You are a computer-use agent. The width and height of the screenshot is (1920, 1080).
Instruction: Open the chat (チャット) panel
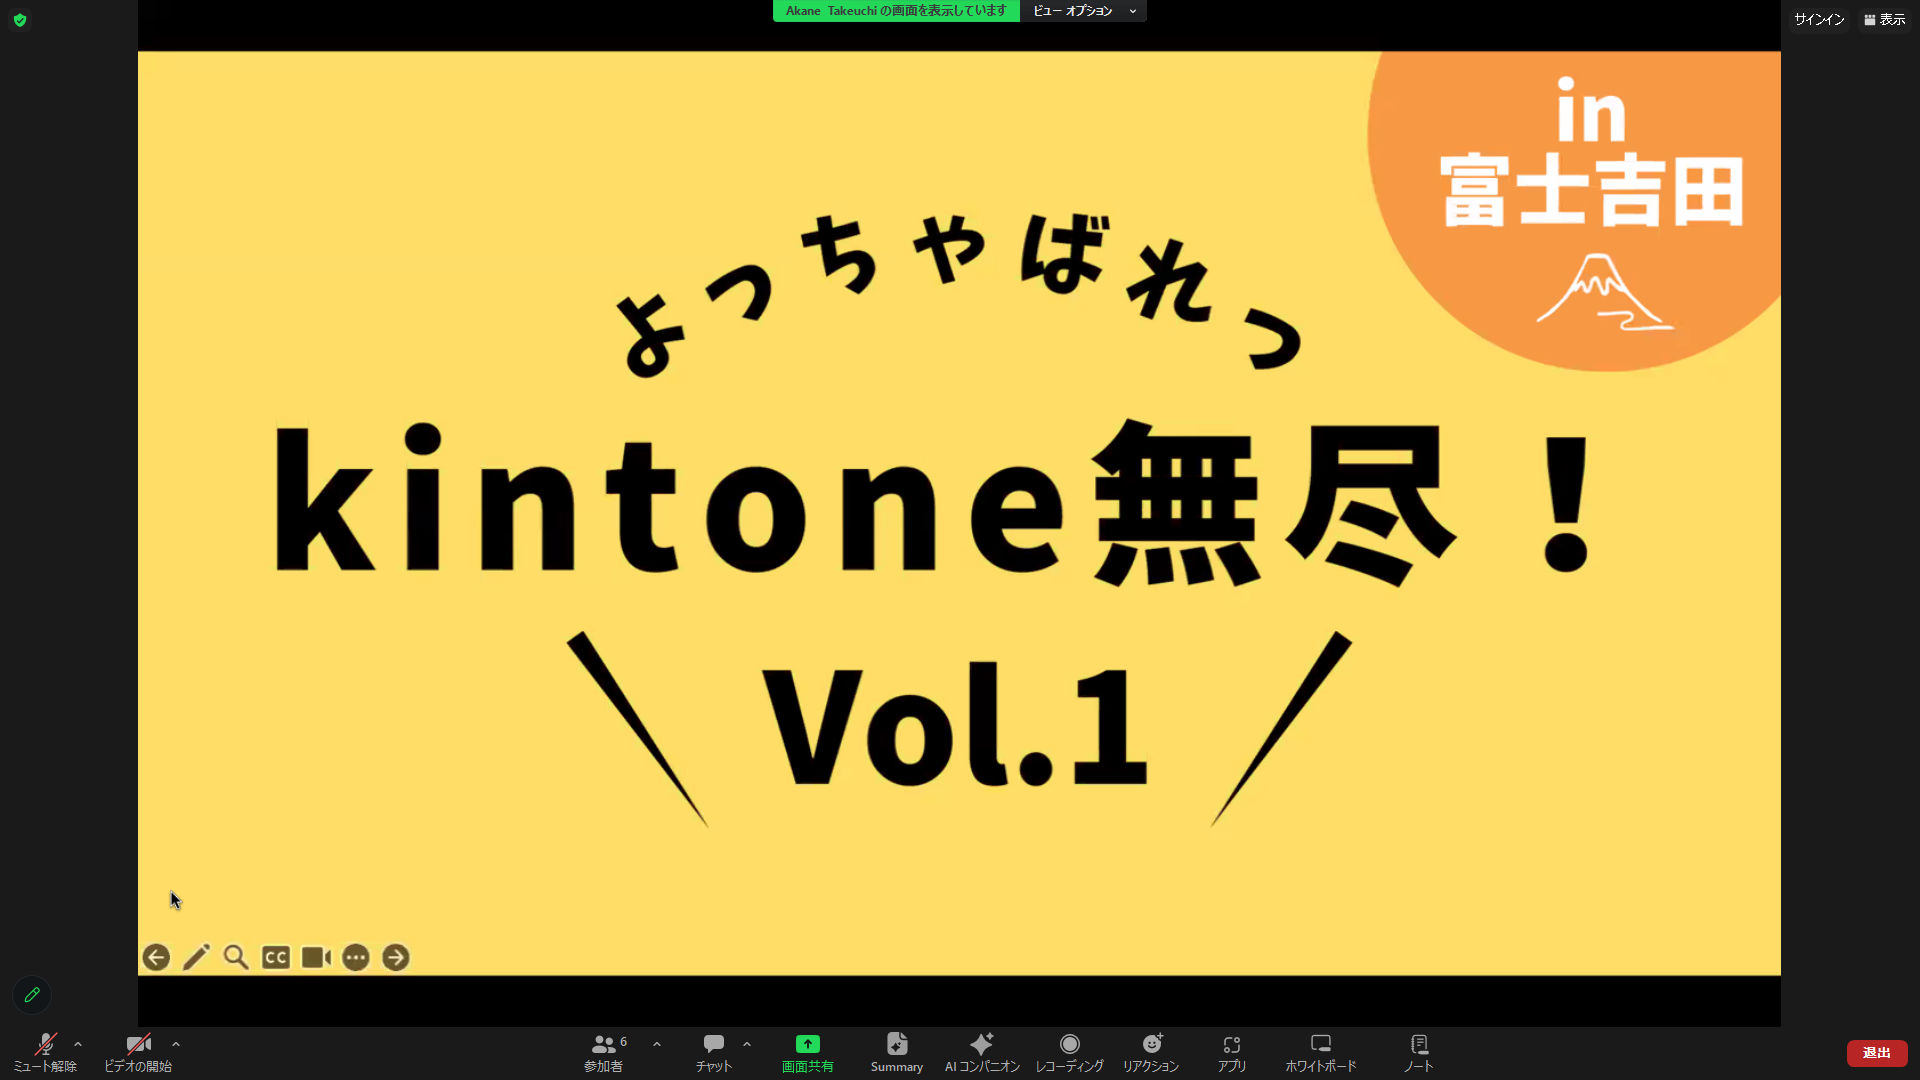coord(714,1053)
